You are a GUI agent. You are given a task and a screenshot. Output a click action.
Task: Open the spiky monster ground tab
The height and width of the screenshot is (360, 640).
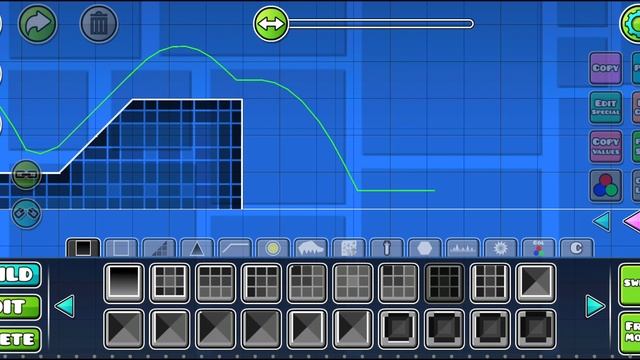311,248
